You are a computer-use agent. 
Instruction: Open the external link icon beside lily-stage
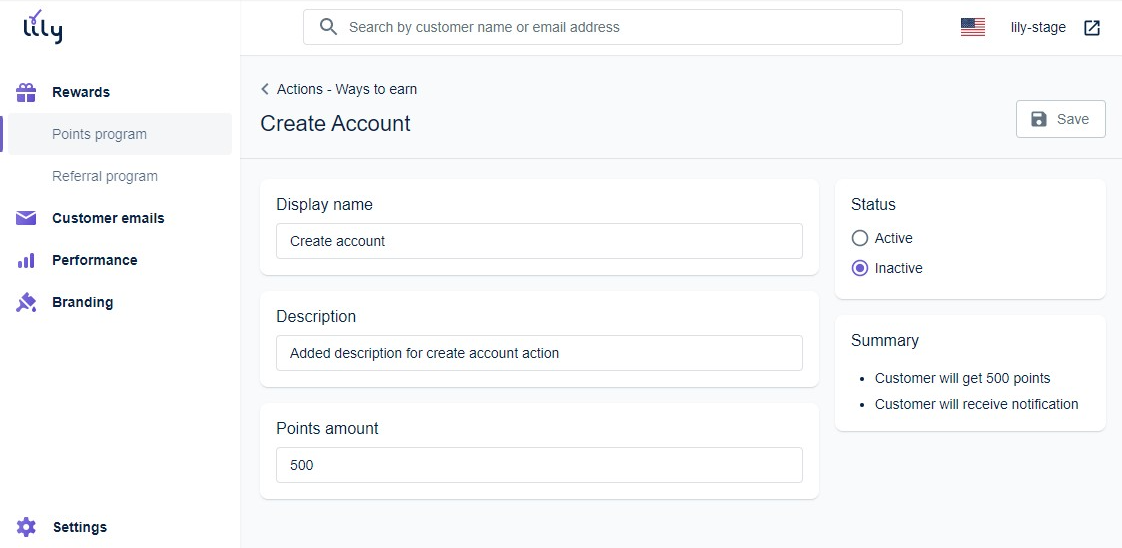pos(1092,28)
